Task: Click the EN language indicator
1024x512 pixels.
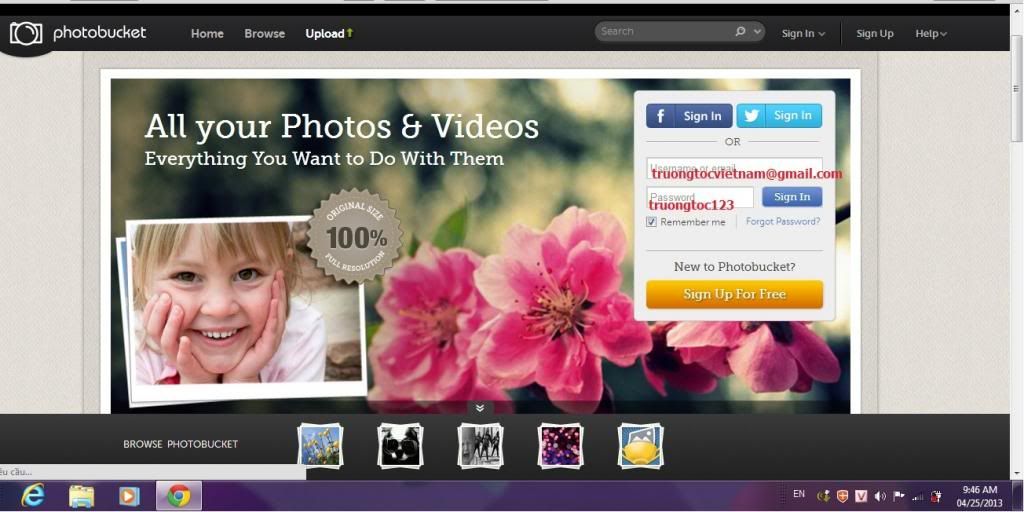Action: pyautogui.click(x=799, y=494)
